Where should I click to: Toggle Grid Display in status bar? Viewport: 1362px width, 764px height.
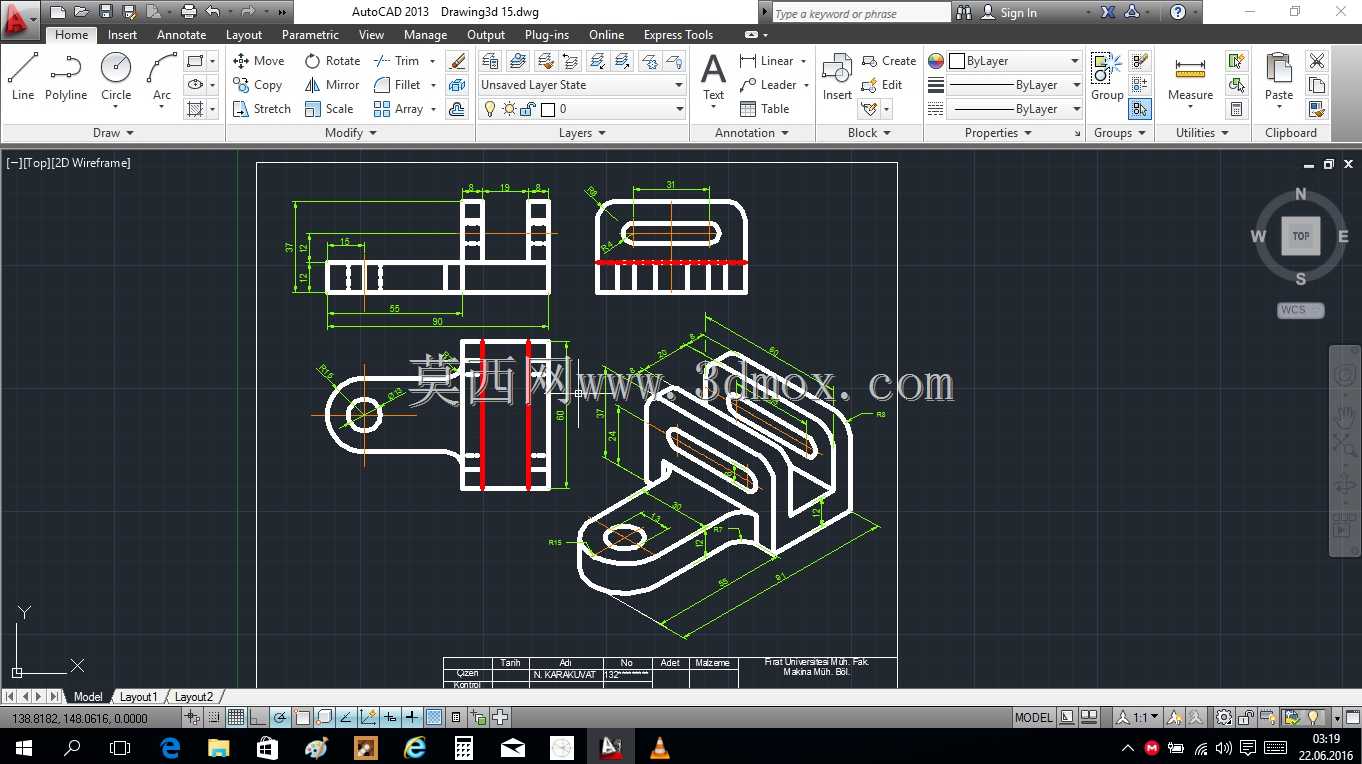235,717
